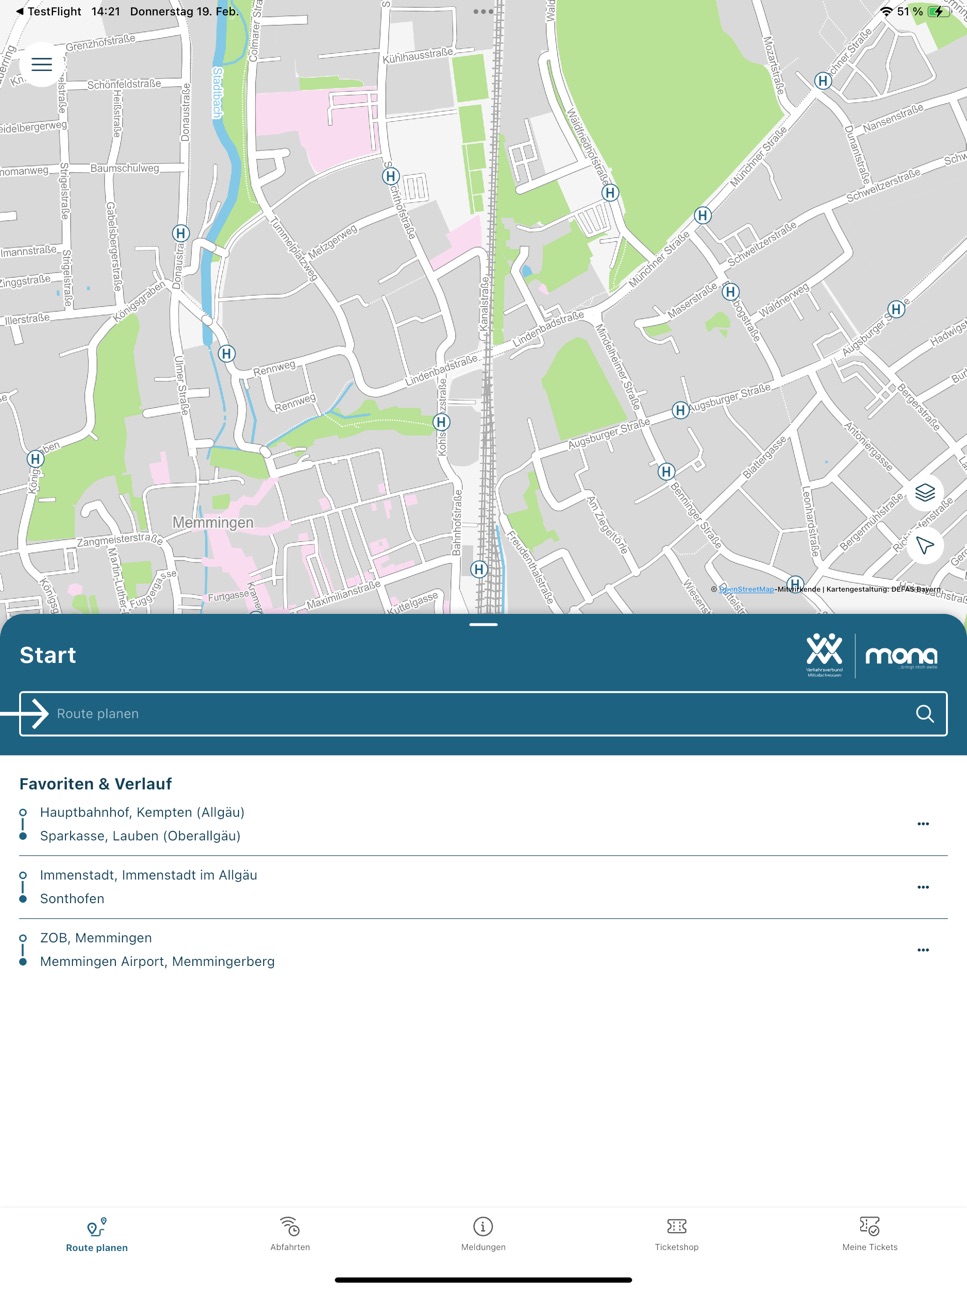Select bus stop marker by Mozartstraße
This screenshot has height=1290, width=967.
pos(822,81)
